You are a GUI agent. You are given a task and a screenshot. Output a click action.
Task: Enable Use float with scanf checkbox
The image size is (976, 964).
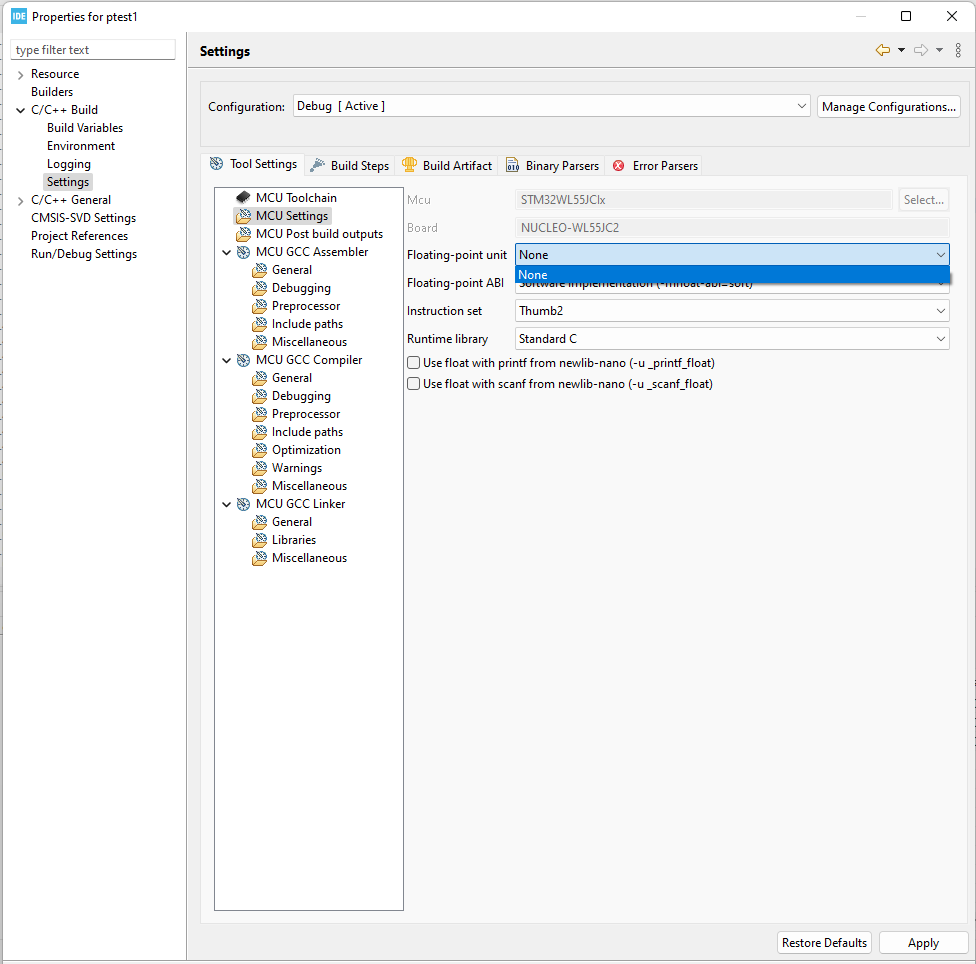413,384
